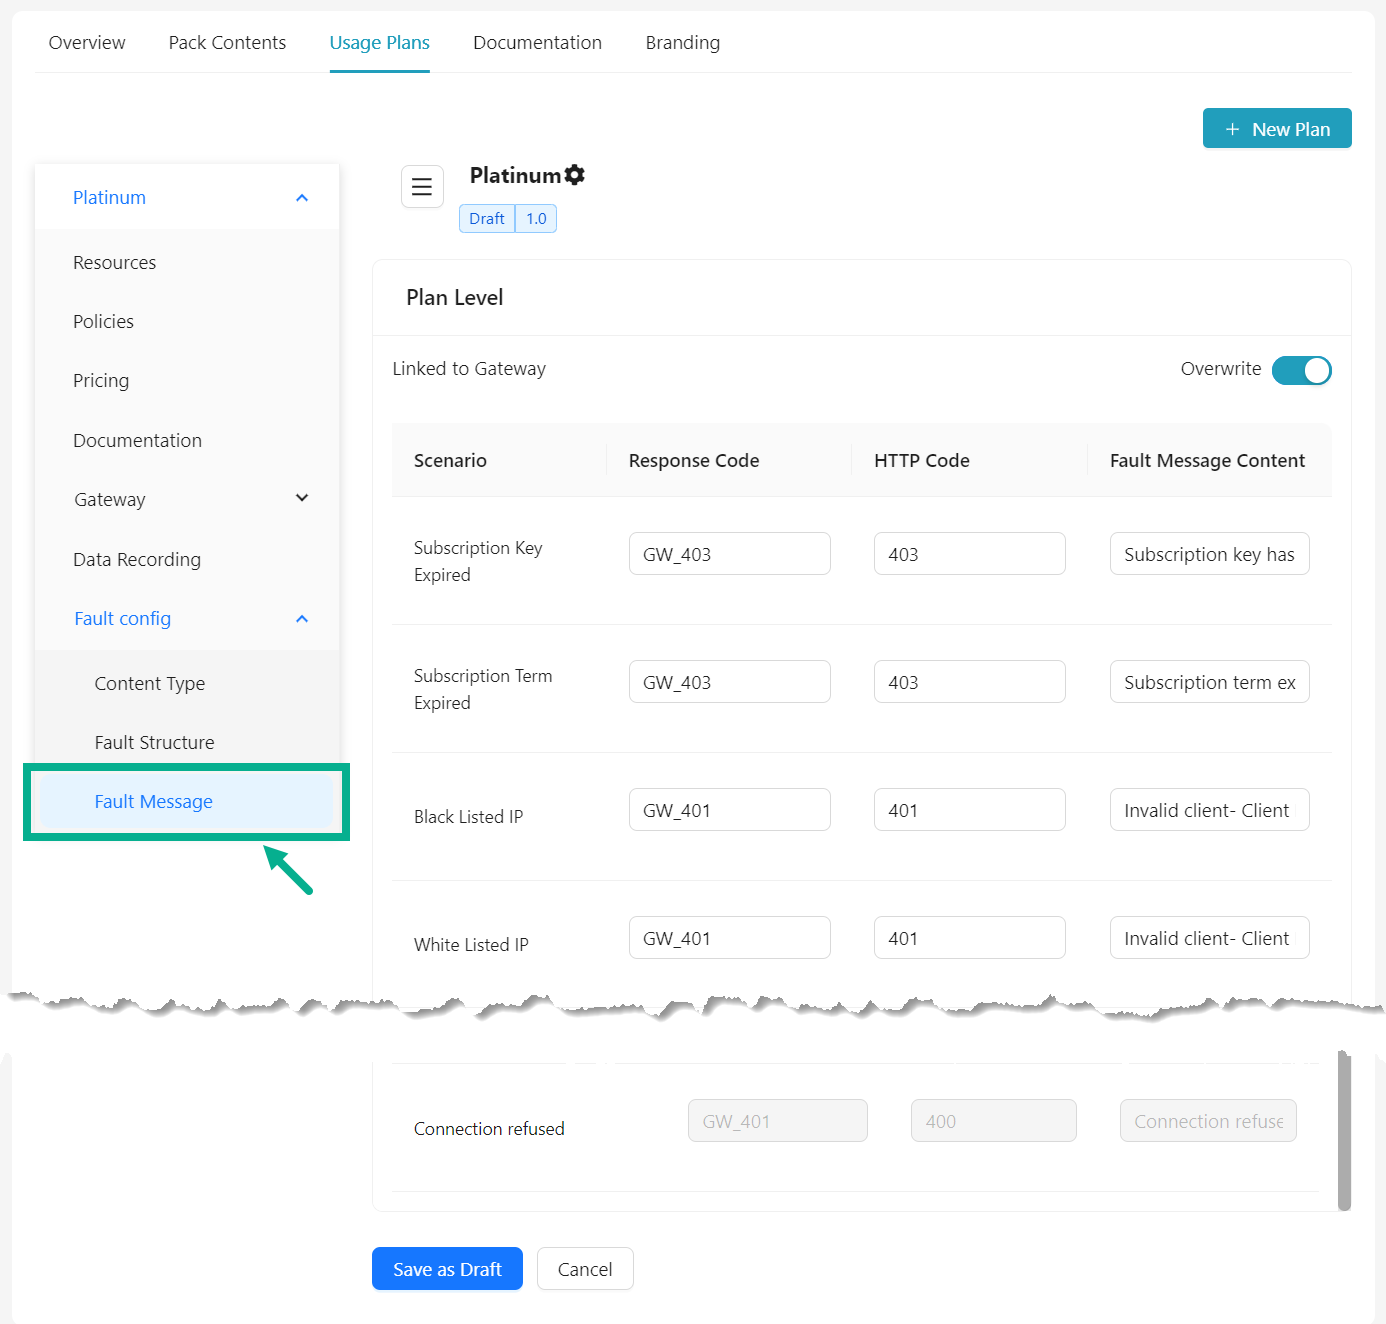1386x1324 pixels.
Task: Select Fault Structure in the sidebar
Action: [155, 743]
